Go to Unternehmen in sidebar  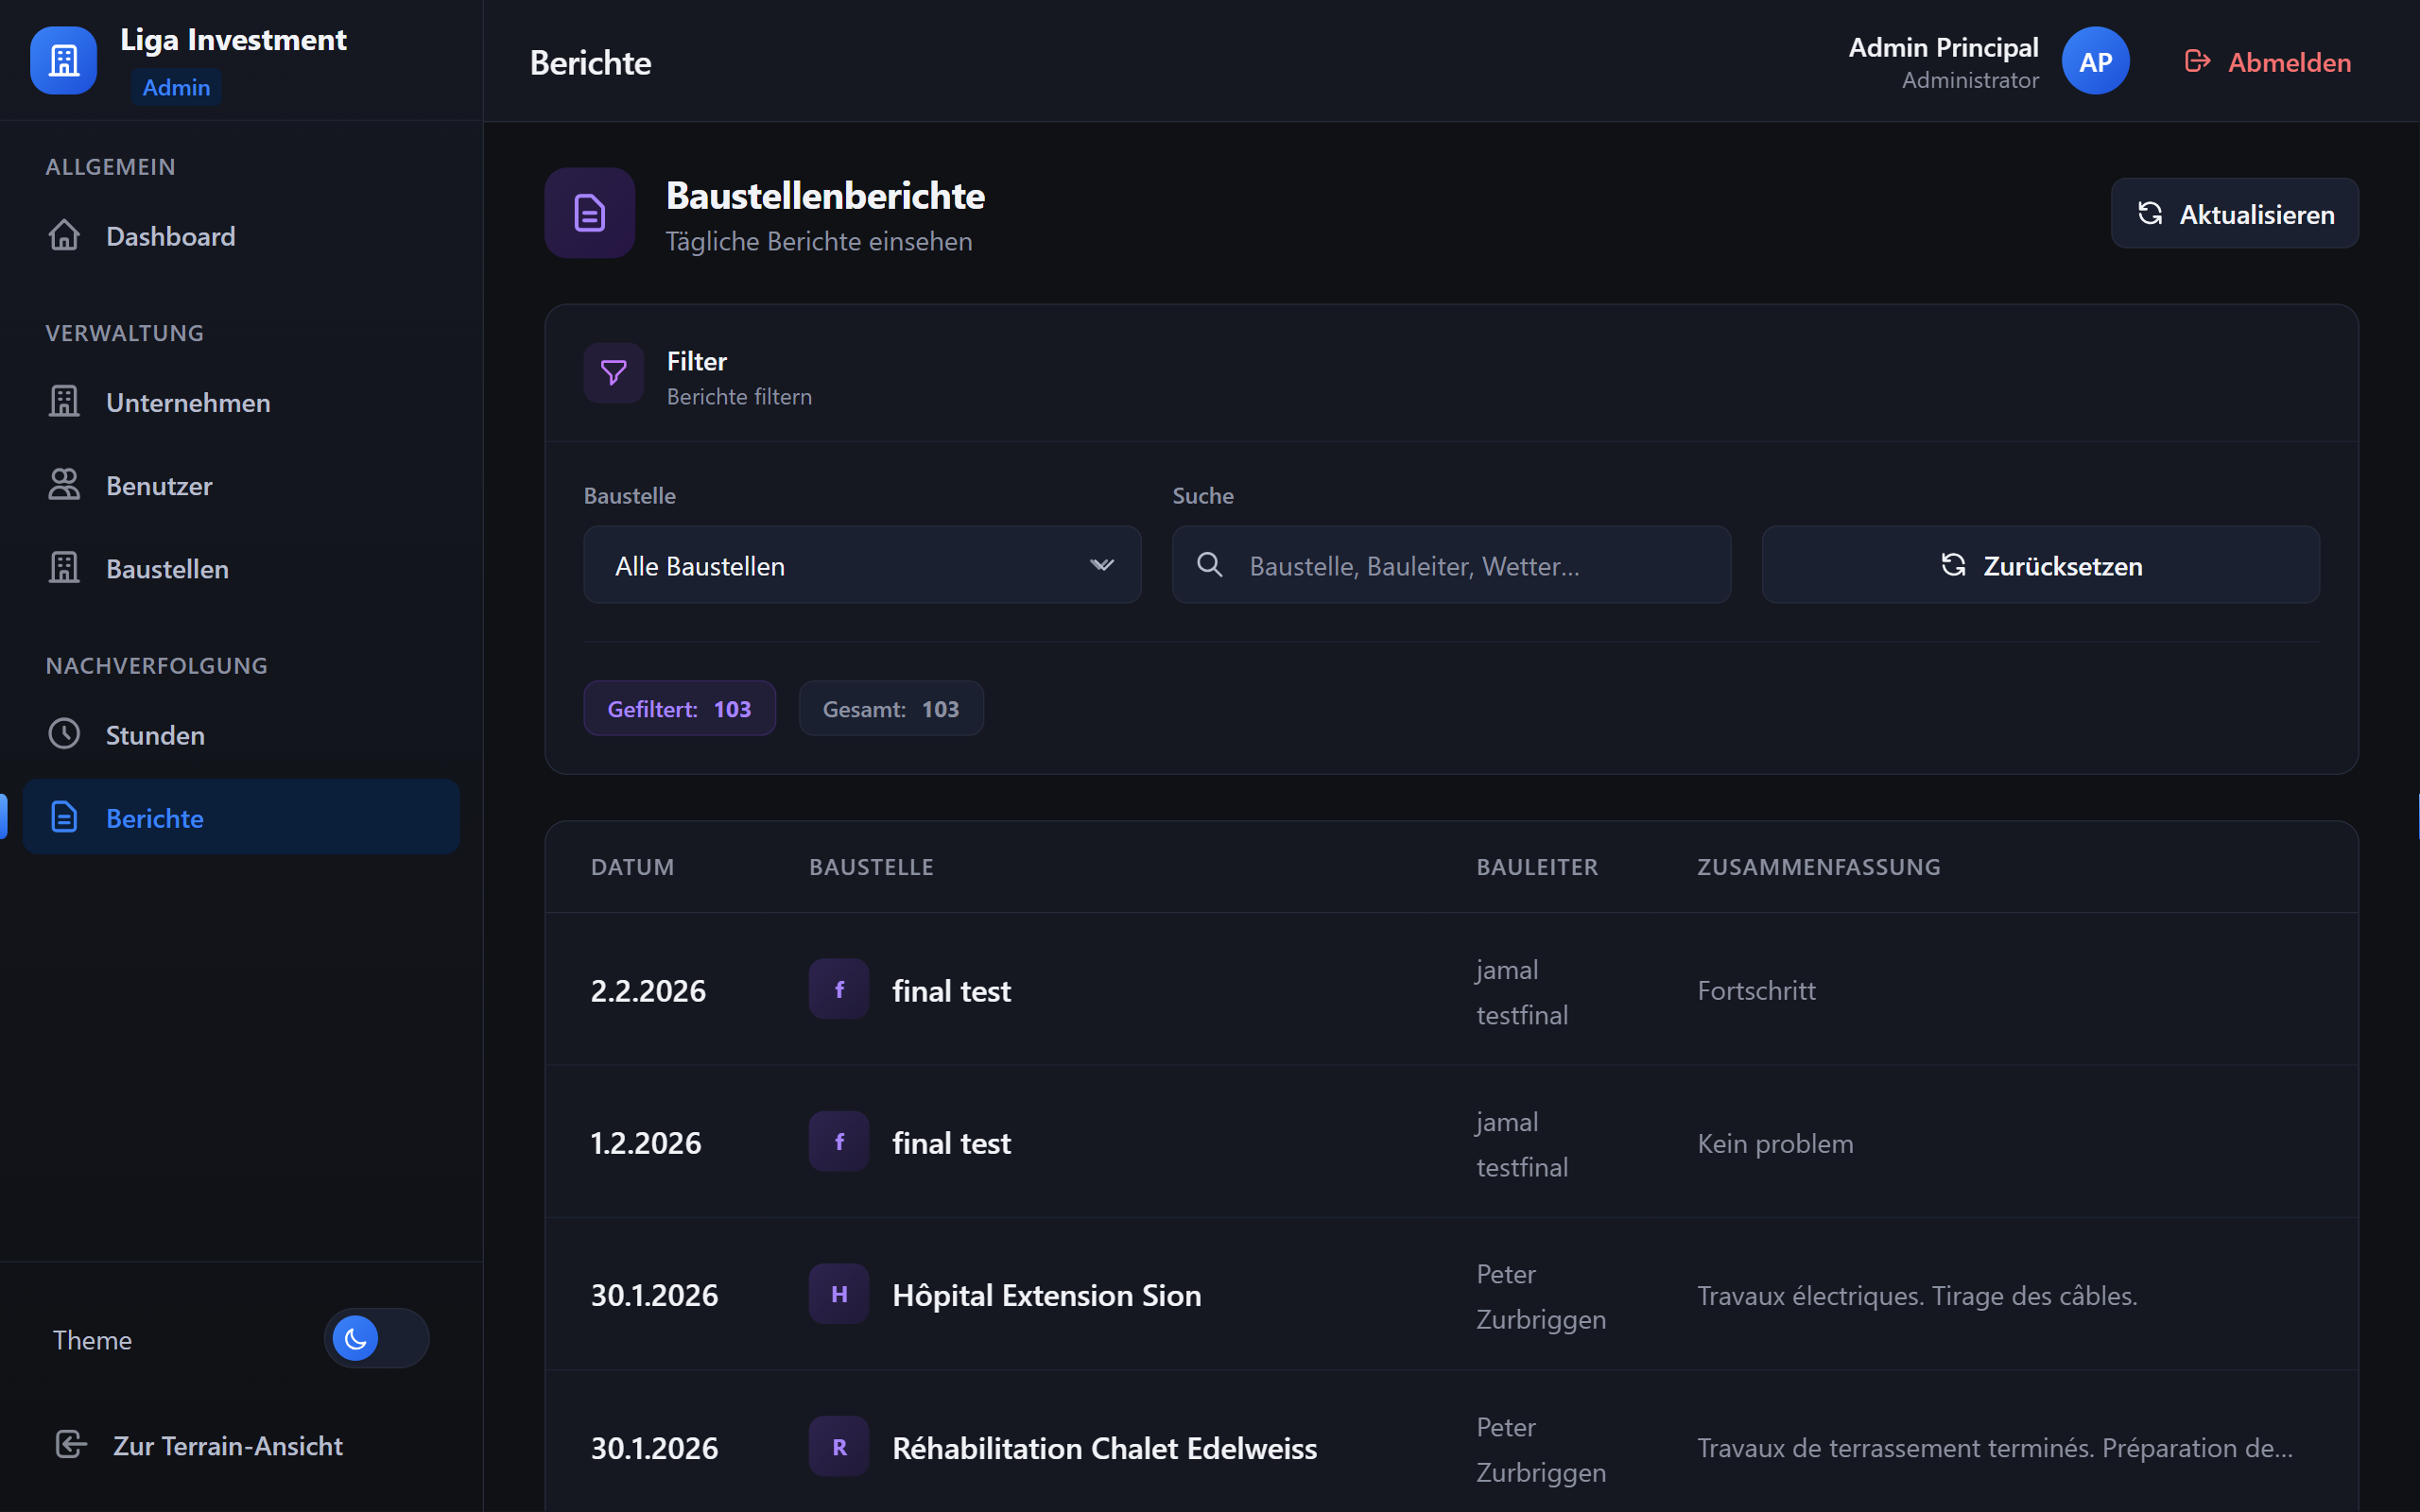coord(188,402)
